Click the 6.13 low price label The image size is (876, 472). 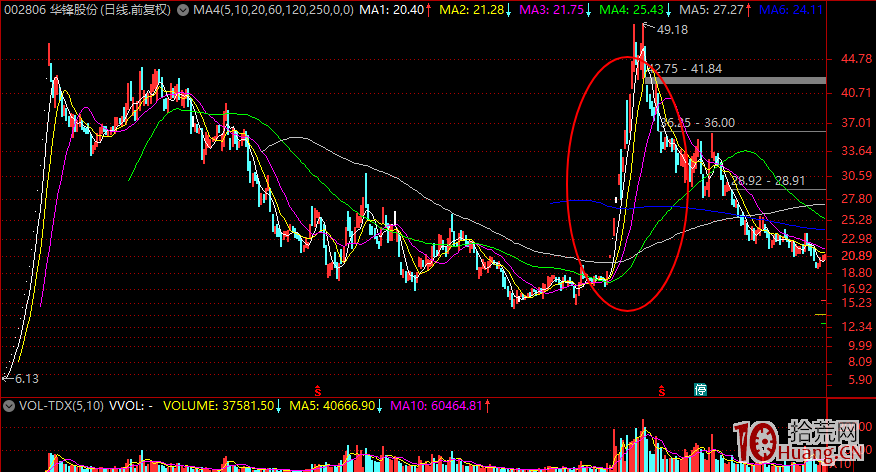(26, 379)
